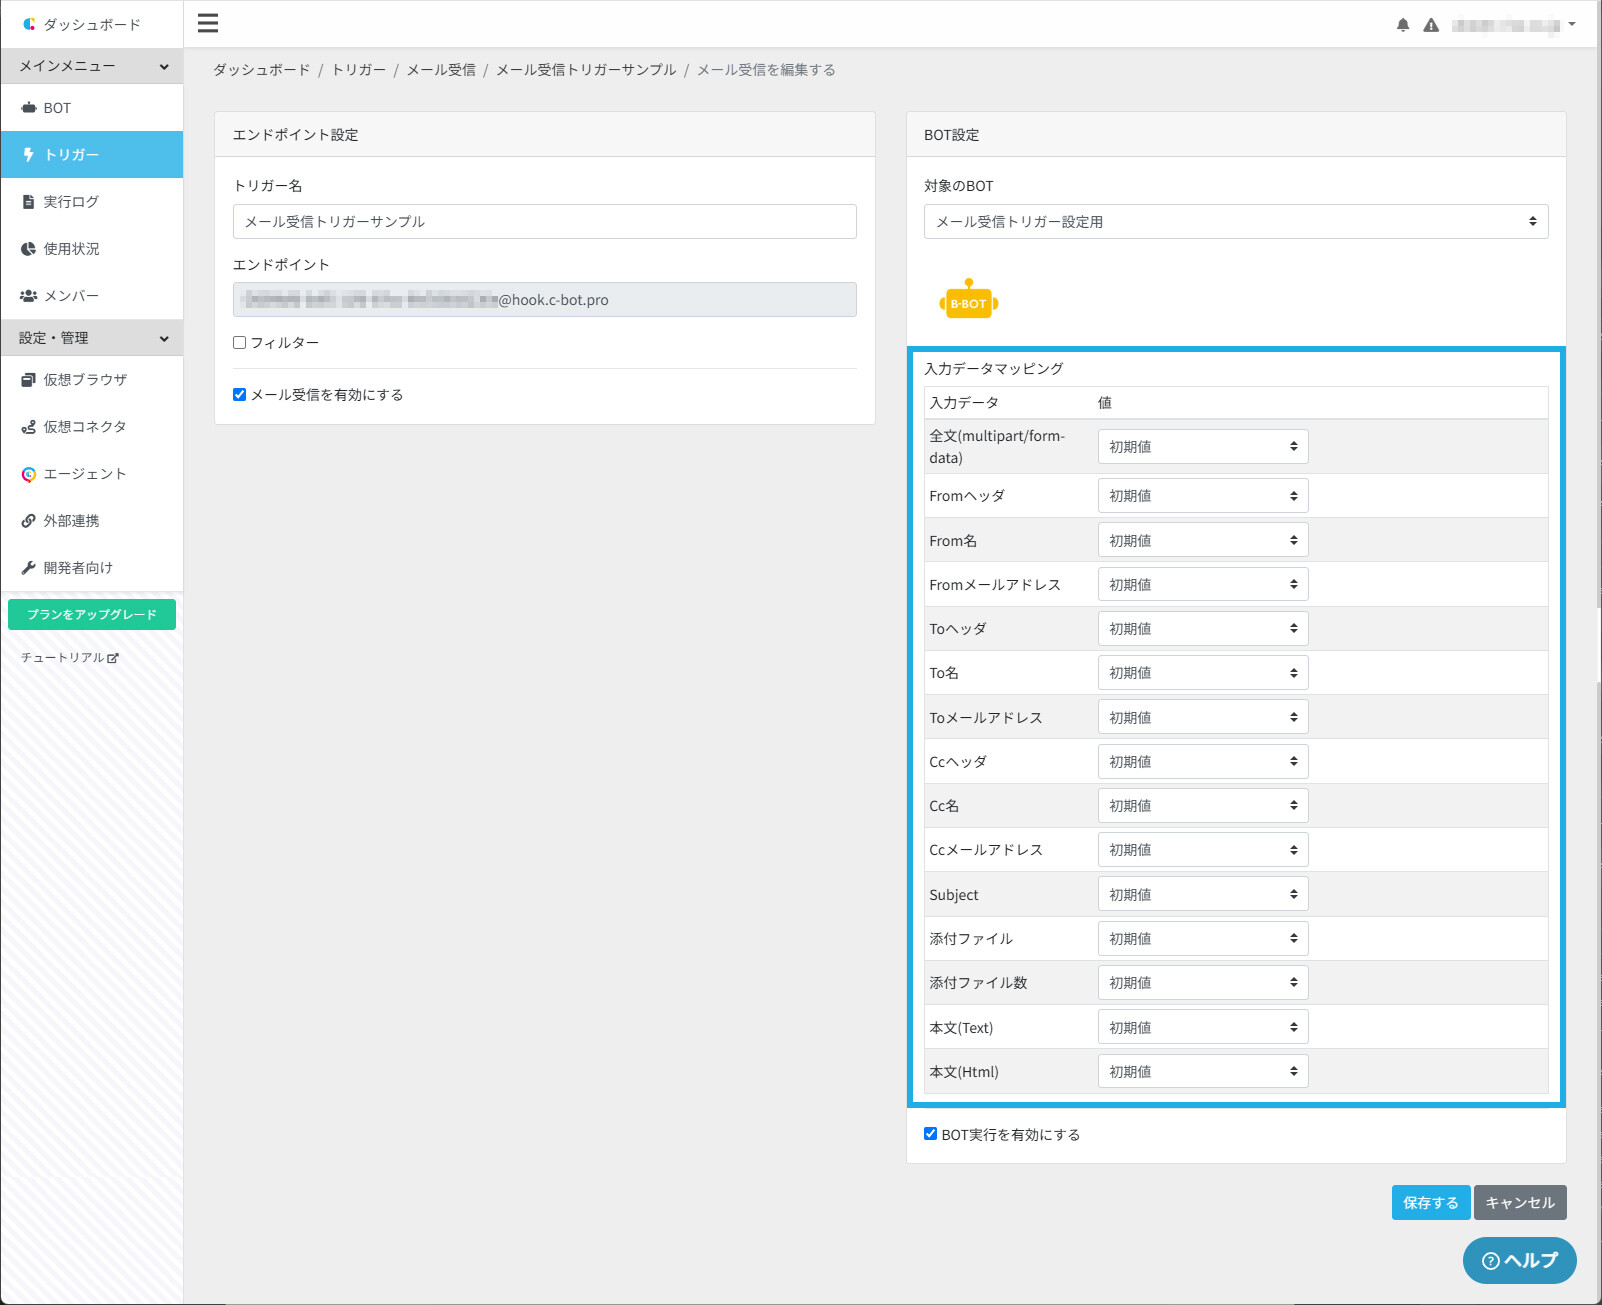Image resolution: width=1602 pixels, height=1305 pixels.
Task: Open 実行ログ in the sidebar
Action: pyautogui.click(x=92, y=202)
